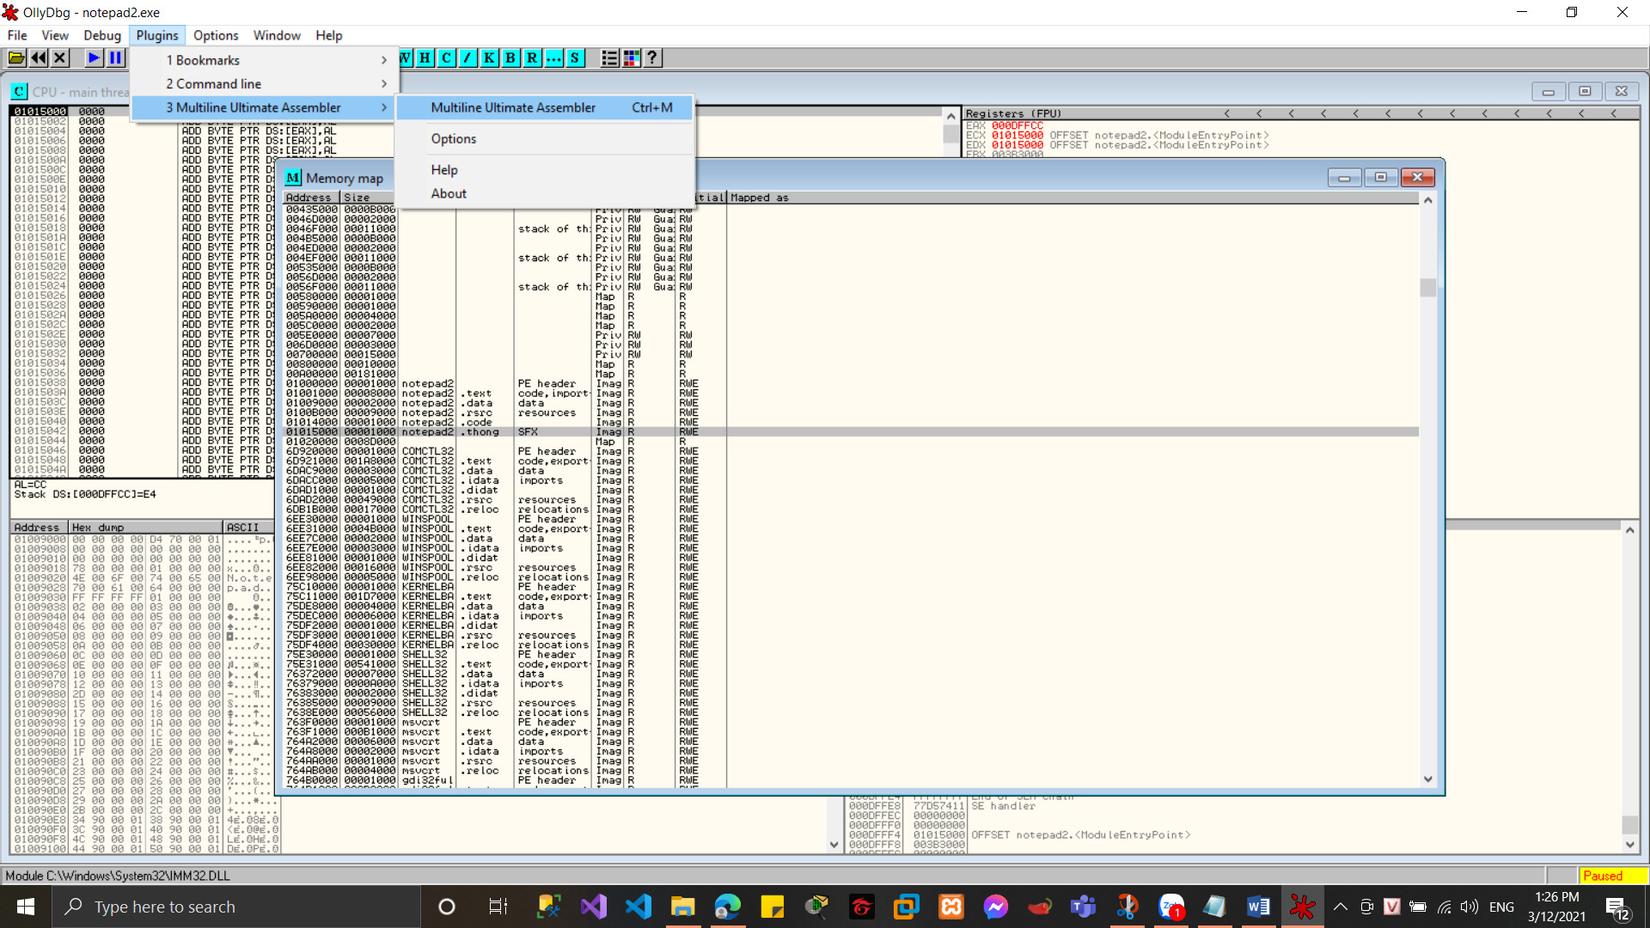
Task: Choose Options in the assembler submenu
Action: point(453,139)
